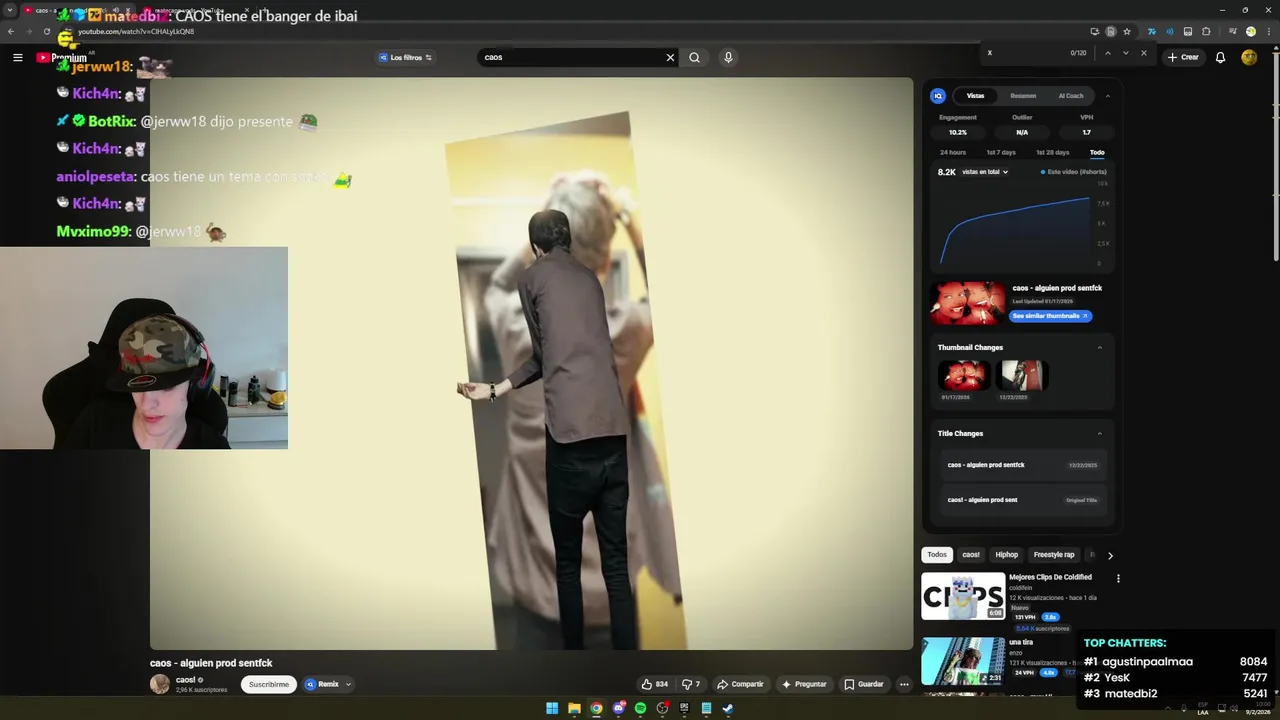Image resolution: width=1280 pixels, height=720 pixels.
Task: Select the 'caos!' filter chip
Action: (971, 555)
